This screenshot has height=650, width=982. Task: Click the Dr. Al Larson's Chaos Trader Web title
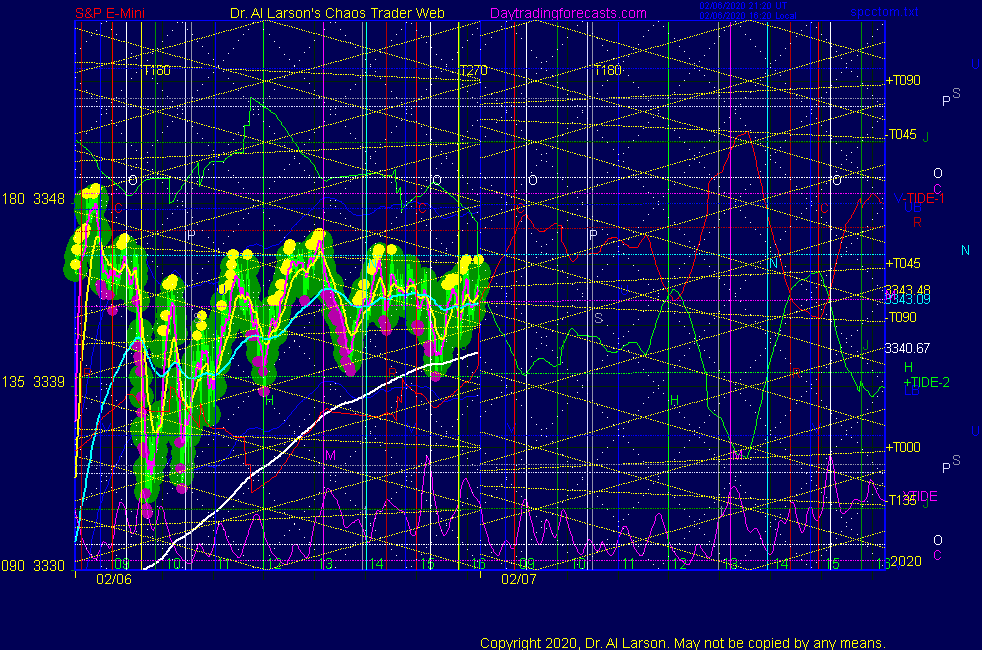[337, 13]
